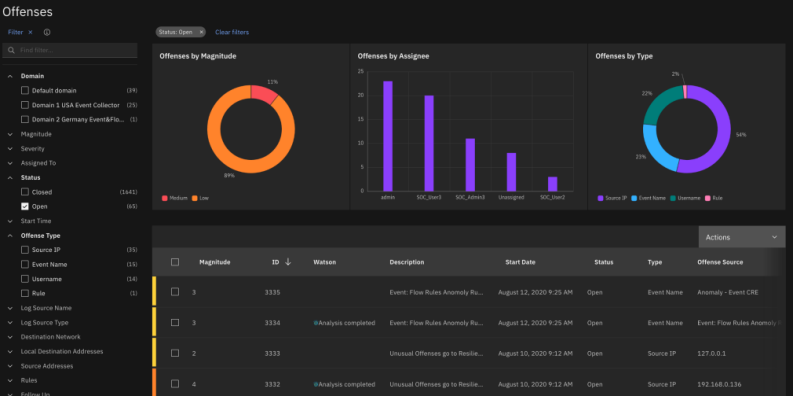Click the SOC_User2 bar in Assignee chart
The width and height of the screenshot is (793, 396).
coord(552,184)
